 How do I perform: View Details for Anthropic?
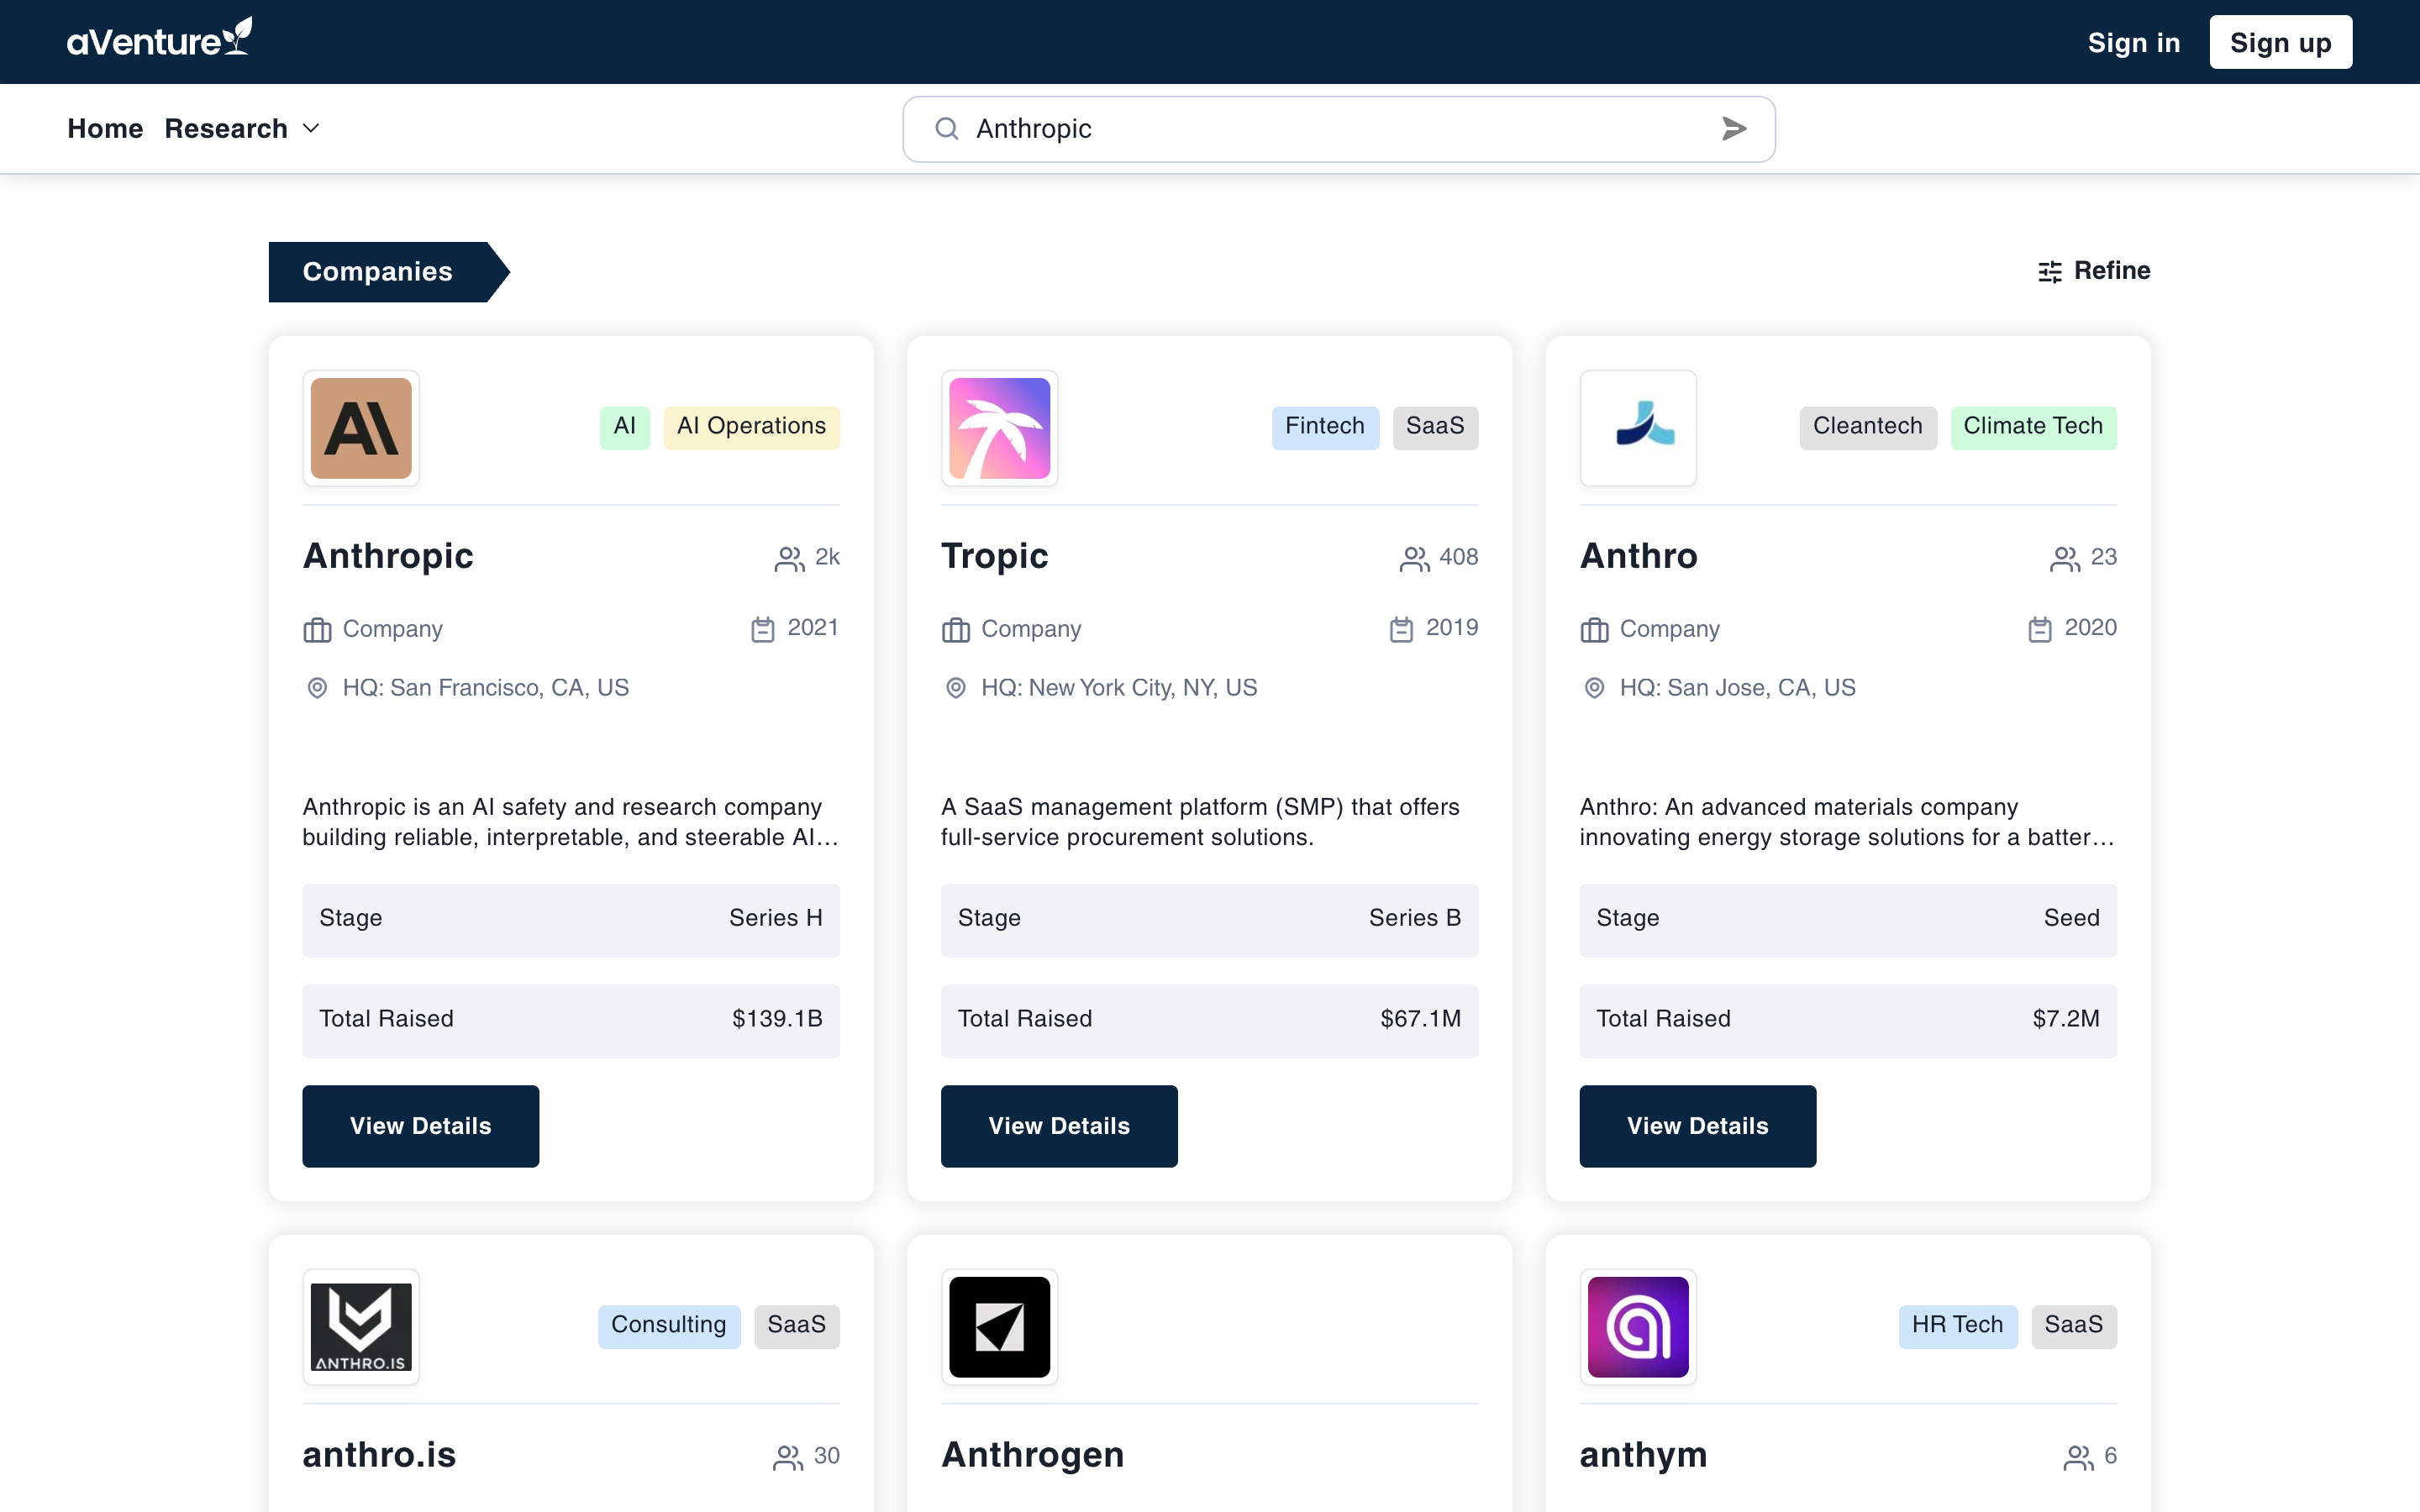(x=421, y=1126)
